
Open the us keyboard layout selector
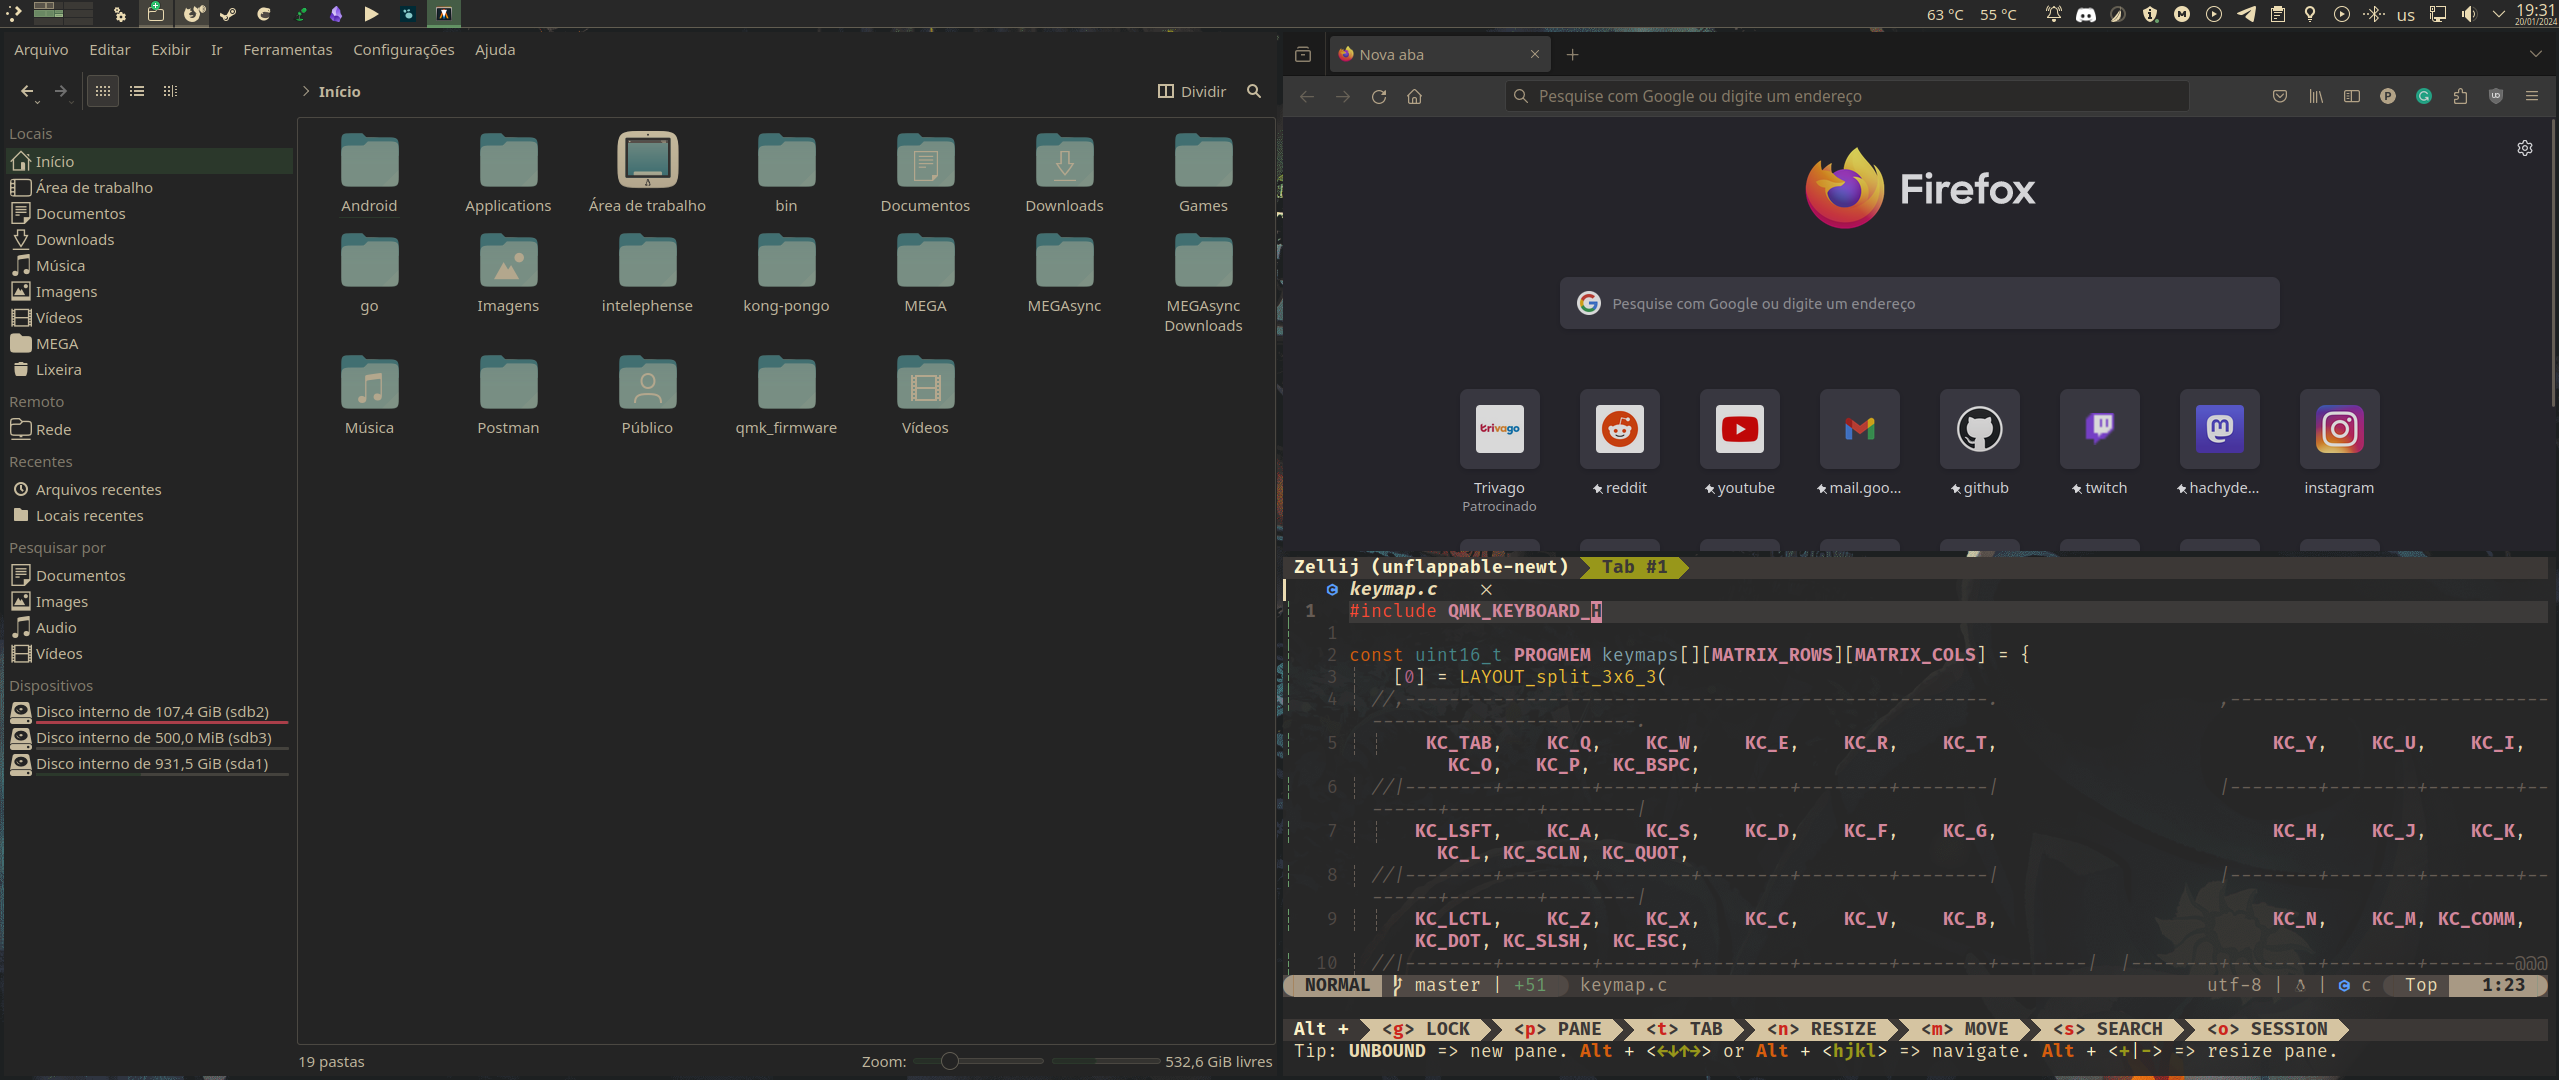(x=2406, y=14)
